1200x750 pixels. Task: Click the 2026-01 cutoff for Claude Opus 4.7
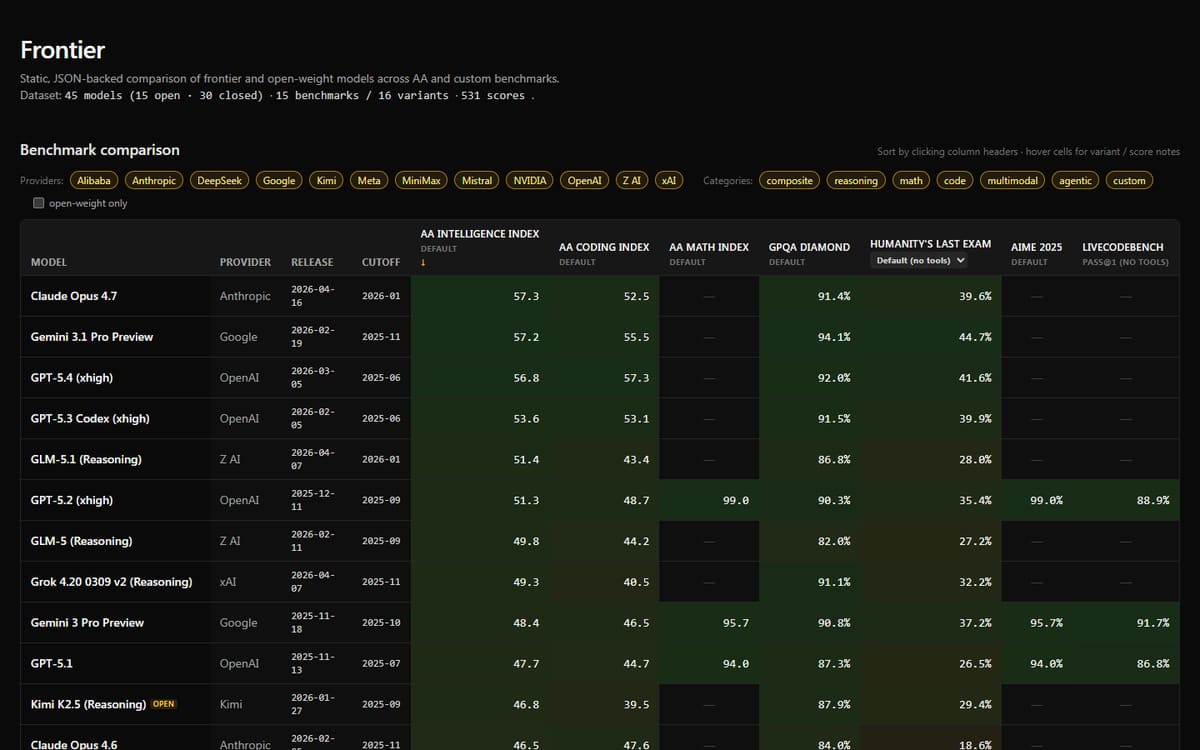[x=381, y=296]
